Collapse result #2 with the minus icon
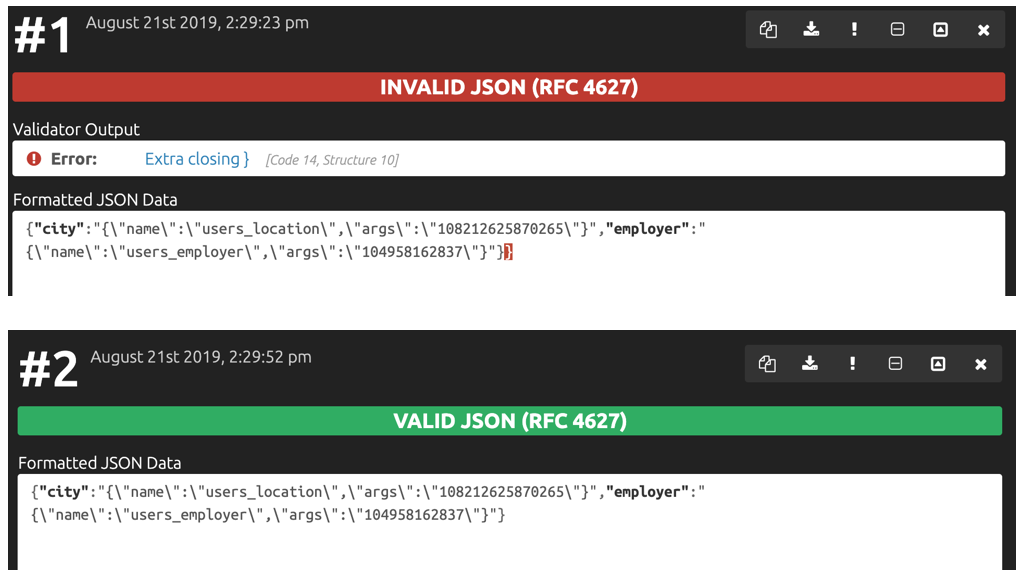 click(896, 364)
